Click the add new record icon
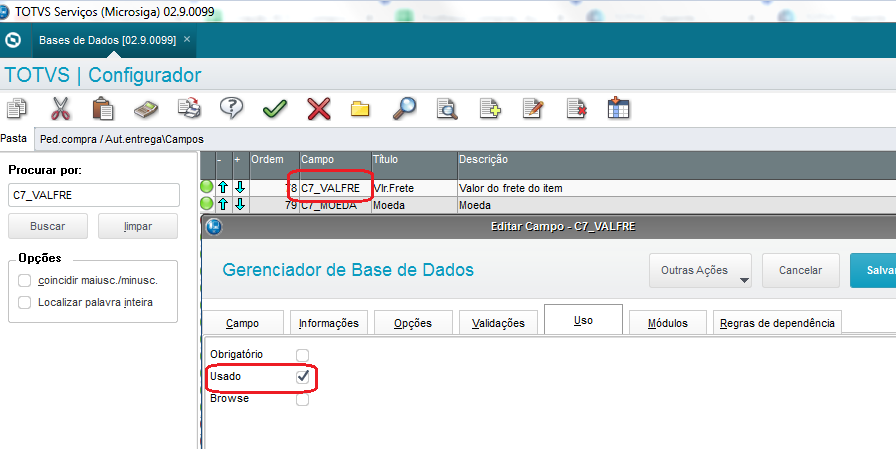Screen dimensions: 896x449 pos(490,109)
